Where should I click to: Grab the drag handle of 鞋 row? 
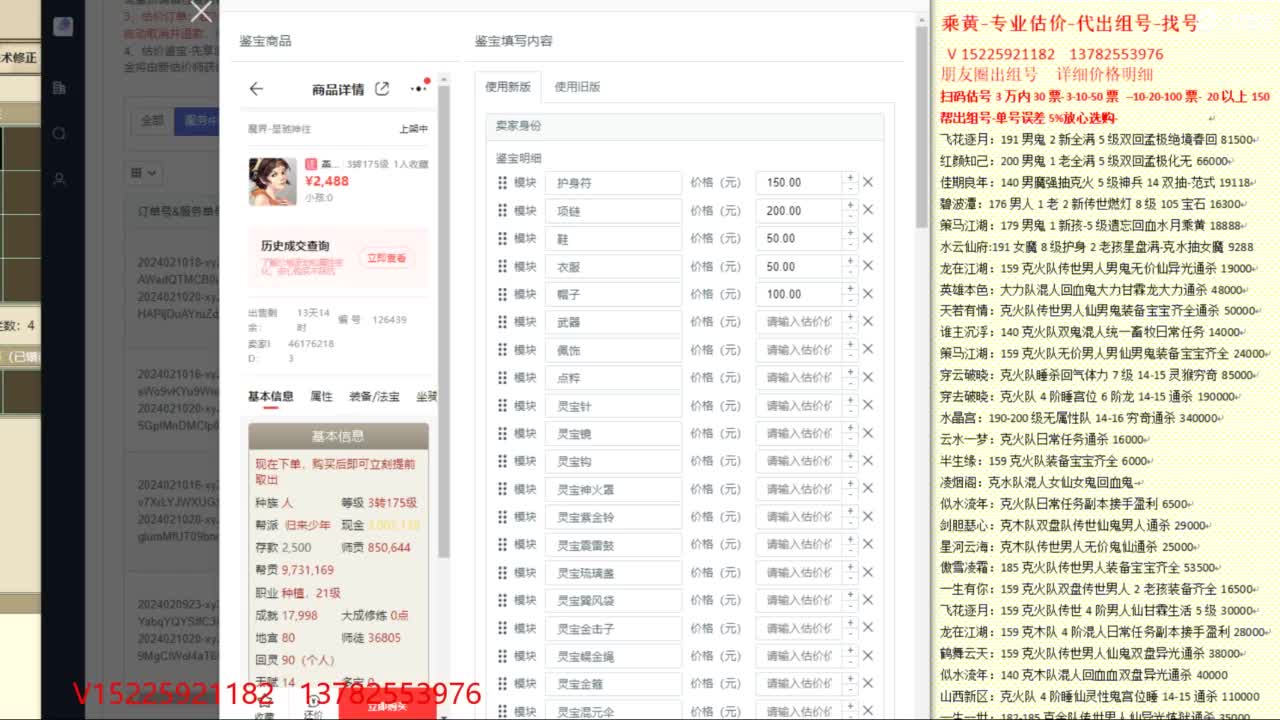click(x=502, y=238)
